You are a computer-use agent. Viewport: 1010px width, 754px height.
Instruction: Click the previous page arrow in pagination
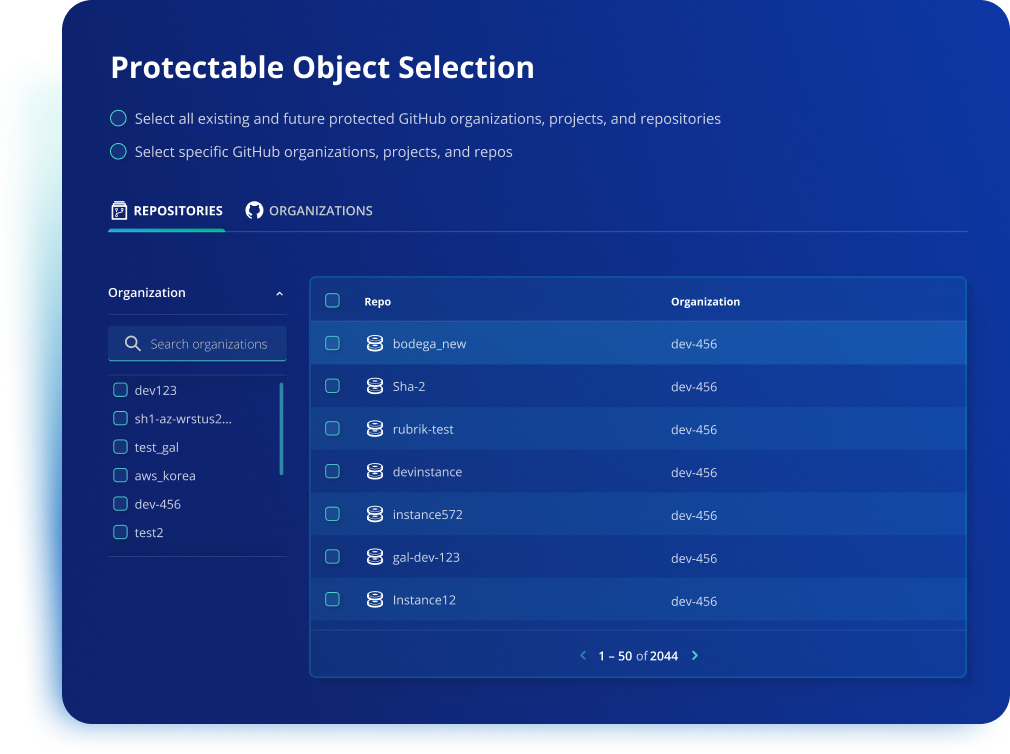(x=583, y=656)
